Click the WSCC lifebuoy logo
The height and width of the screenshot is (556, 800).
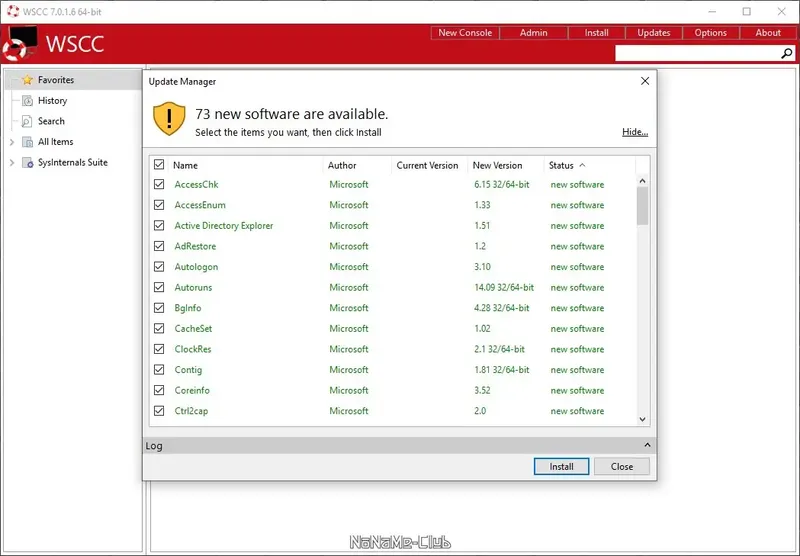point(19,44)
